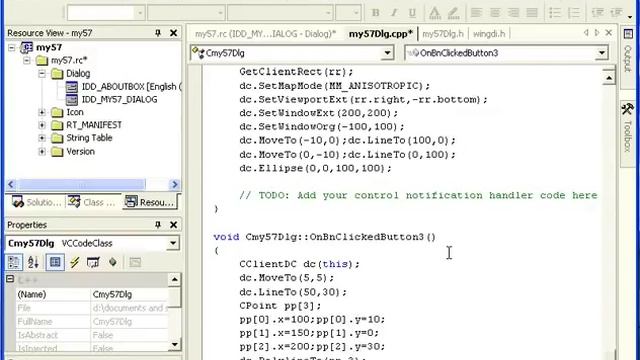This screenshot has width=640, height=360.
Task: Switch to my57Dlg.cpp tab
Action: 380,34
